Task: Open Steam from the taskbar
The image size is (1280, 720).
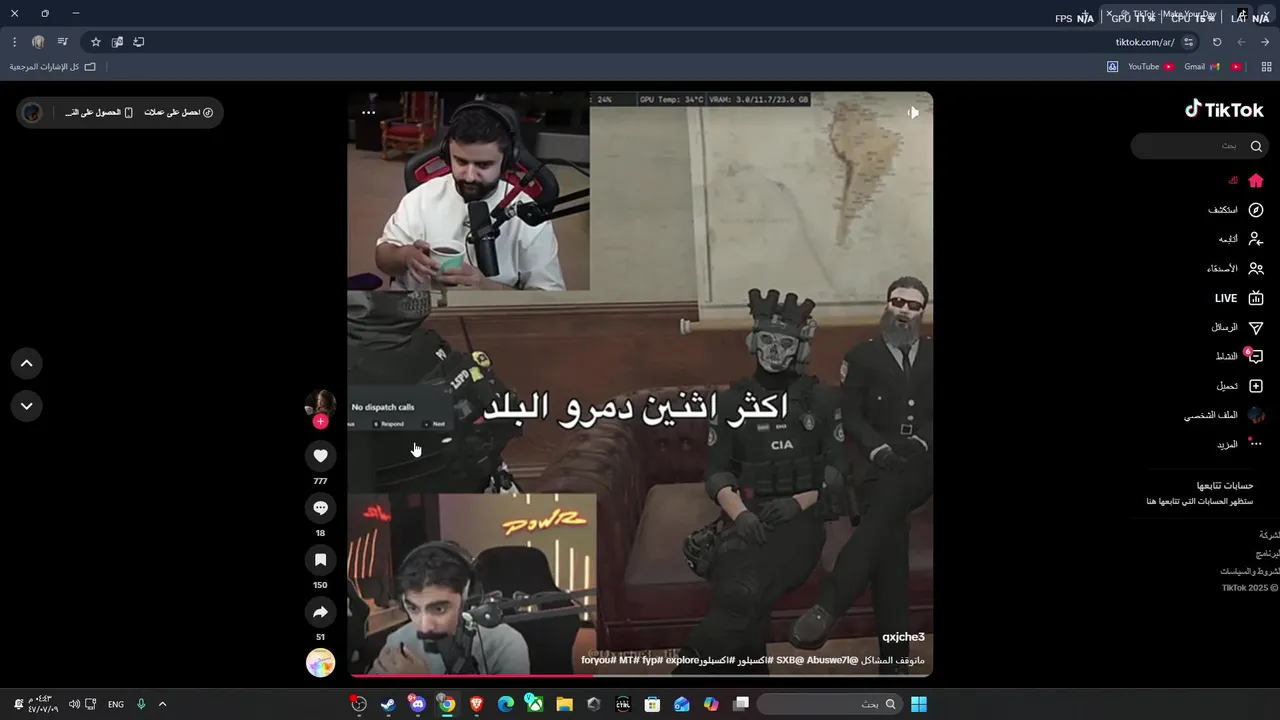Action: 388,704
